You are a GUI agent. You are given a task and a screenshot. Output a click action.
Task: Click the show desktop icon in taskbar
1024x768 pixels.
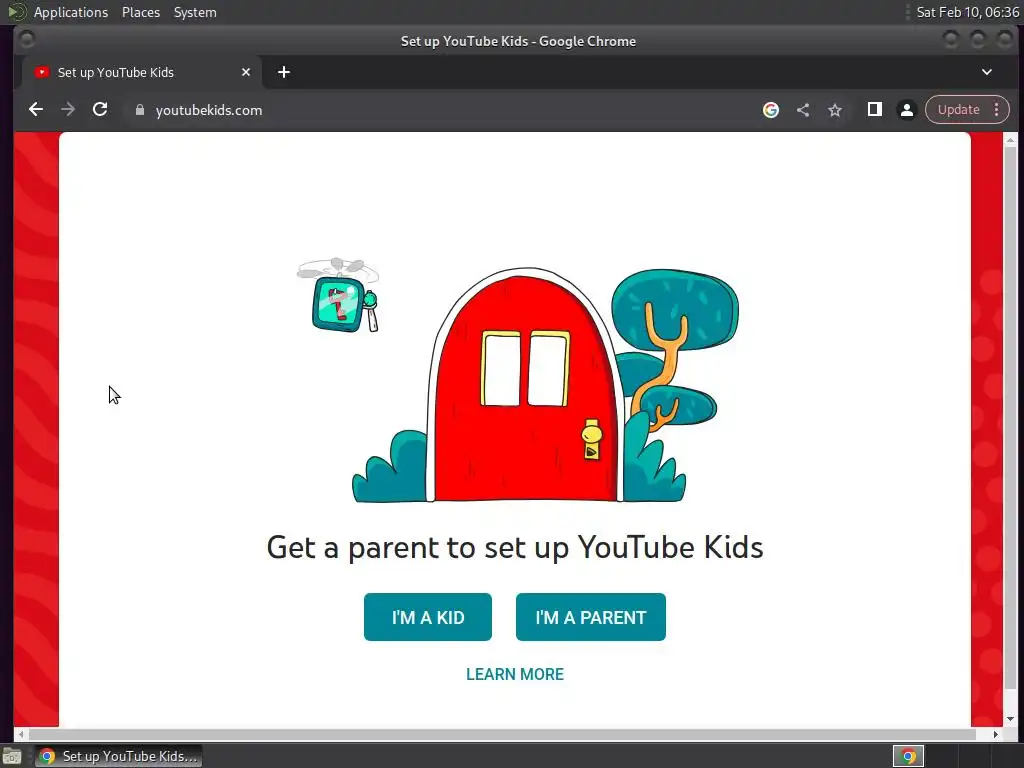[12, 757]
